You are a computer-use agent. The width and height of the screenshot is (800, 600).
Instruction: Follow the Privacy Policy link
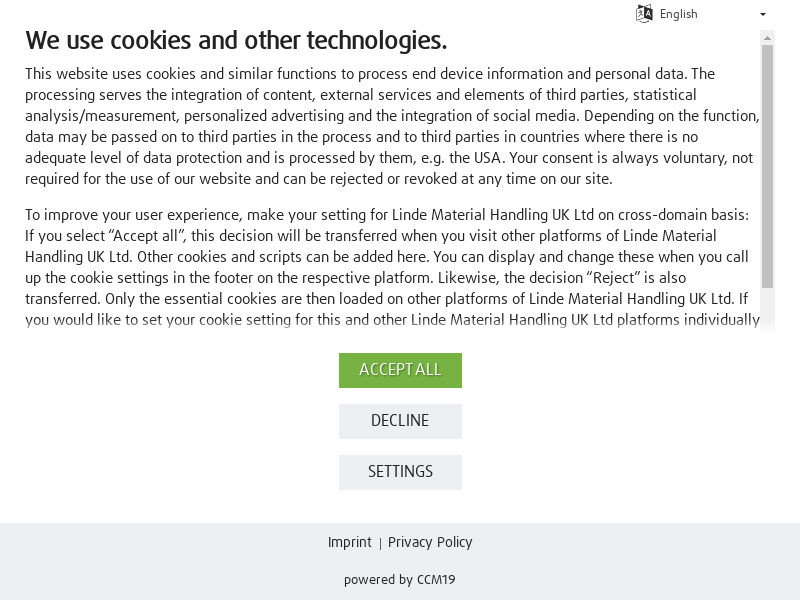(x=430, y=542)
